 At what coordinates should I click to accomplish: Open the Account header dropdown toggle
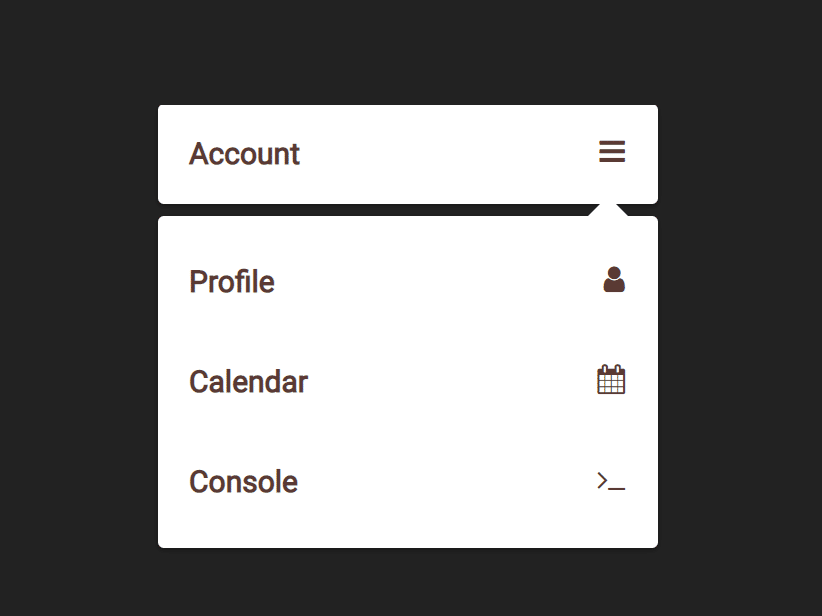click(x=611, y=152)
